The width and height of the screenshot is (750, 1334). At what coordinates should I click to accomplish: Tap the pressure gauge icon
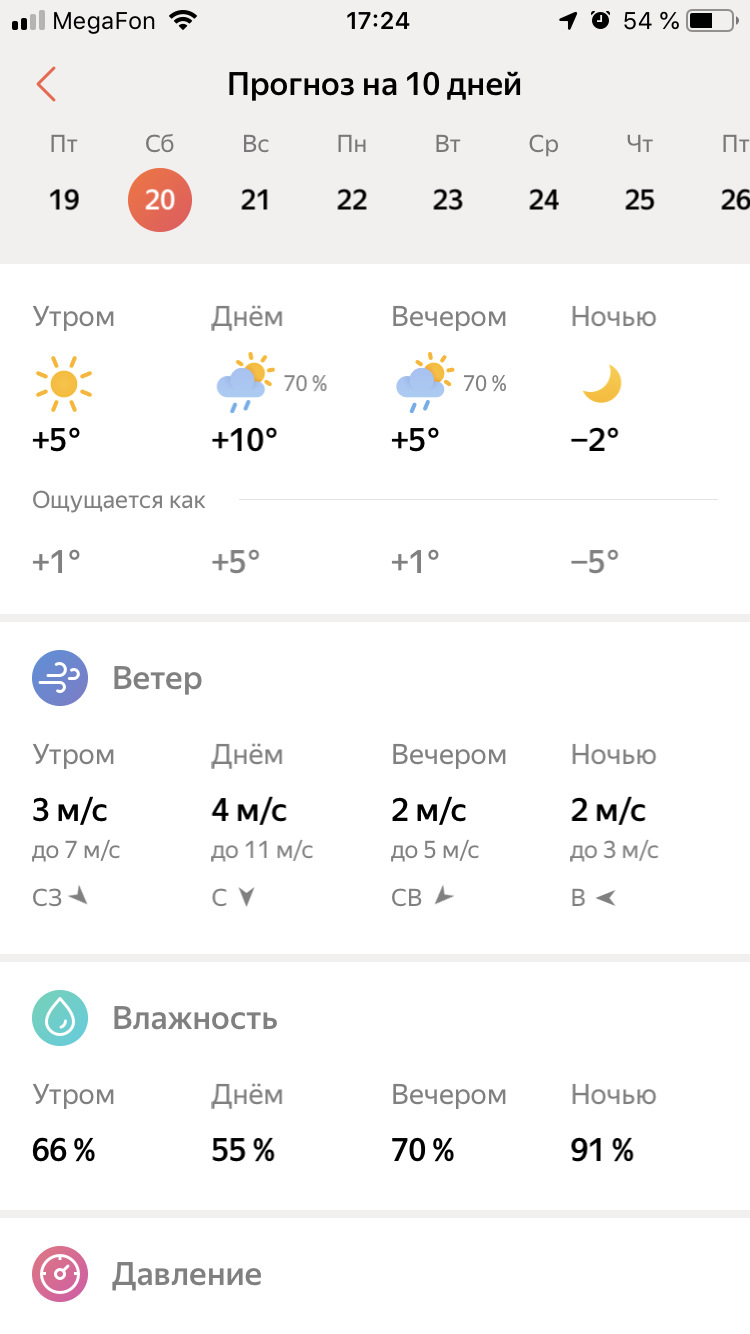(60, 1275)
